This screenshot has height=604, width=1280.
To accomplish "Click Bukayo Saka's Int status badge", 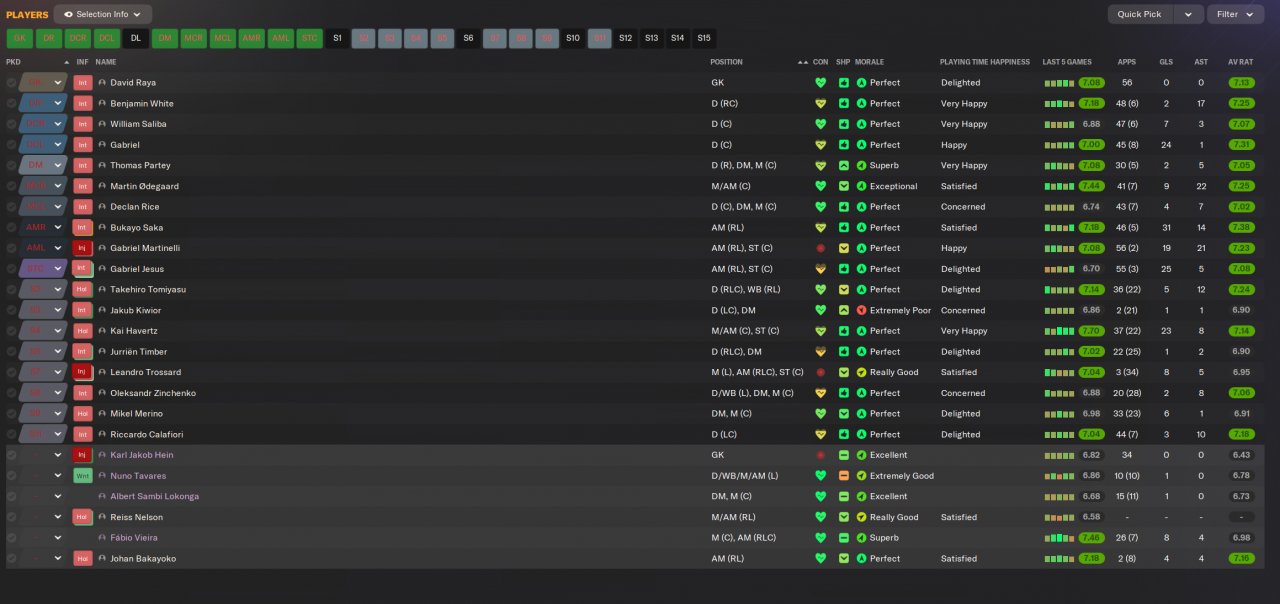I will (83, 228).
